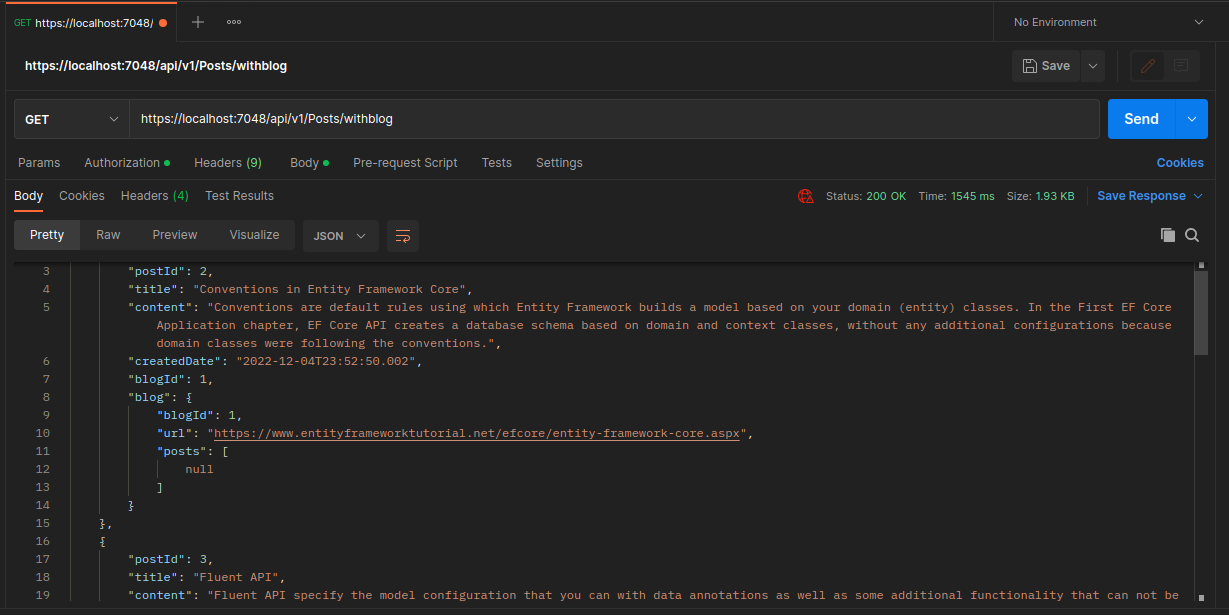Open a new request tab with plus icon
Viewport: 1229px width, 615px height.
coord(198,22)
